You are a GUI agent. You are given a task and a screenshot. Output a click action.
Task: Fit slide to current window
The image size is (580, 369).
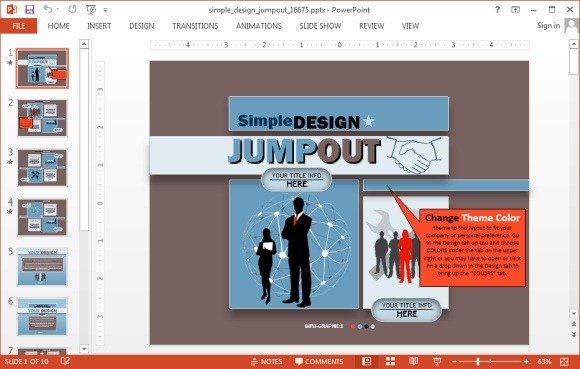564,361
